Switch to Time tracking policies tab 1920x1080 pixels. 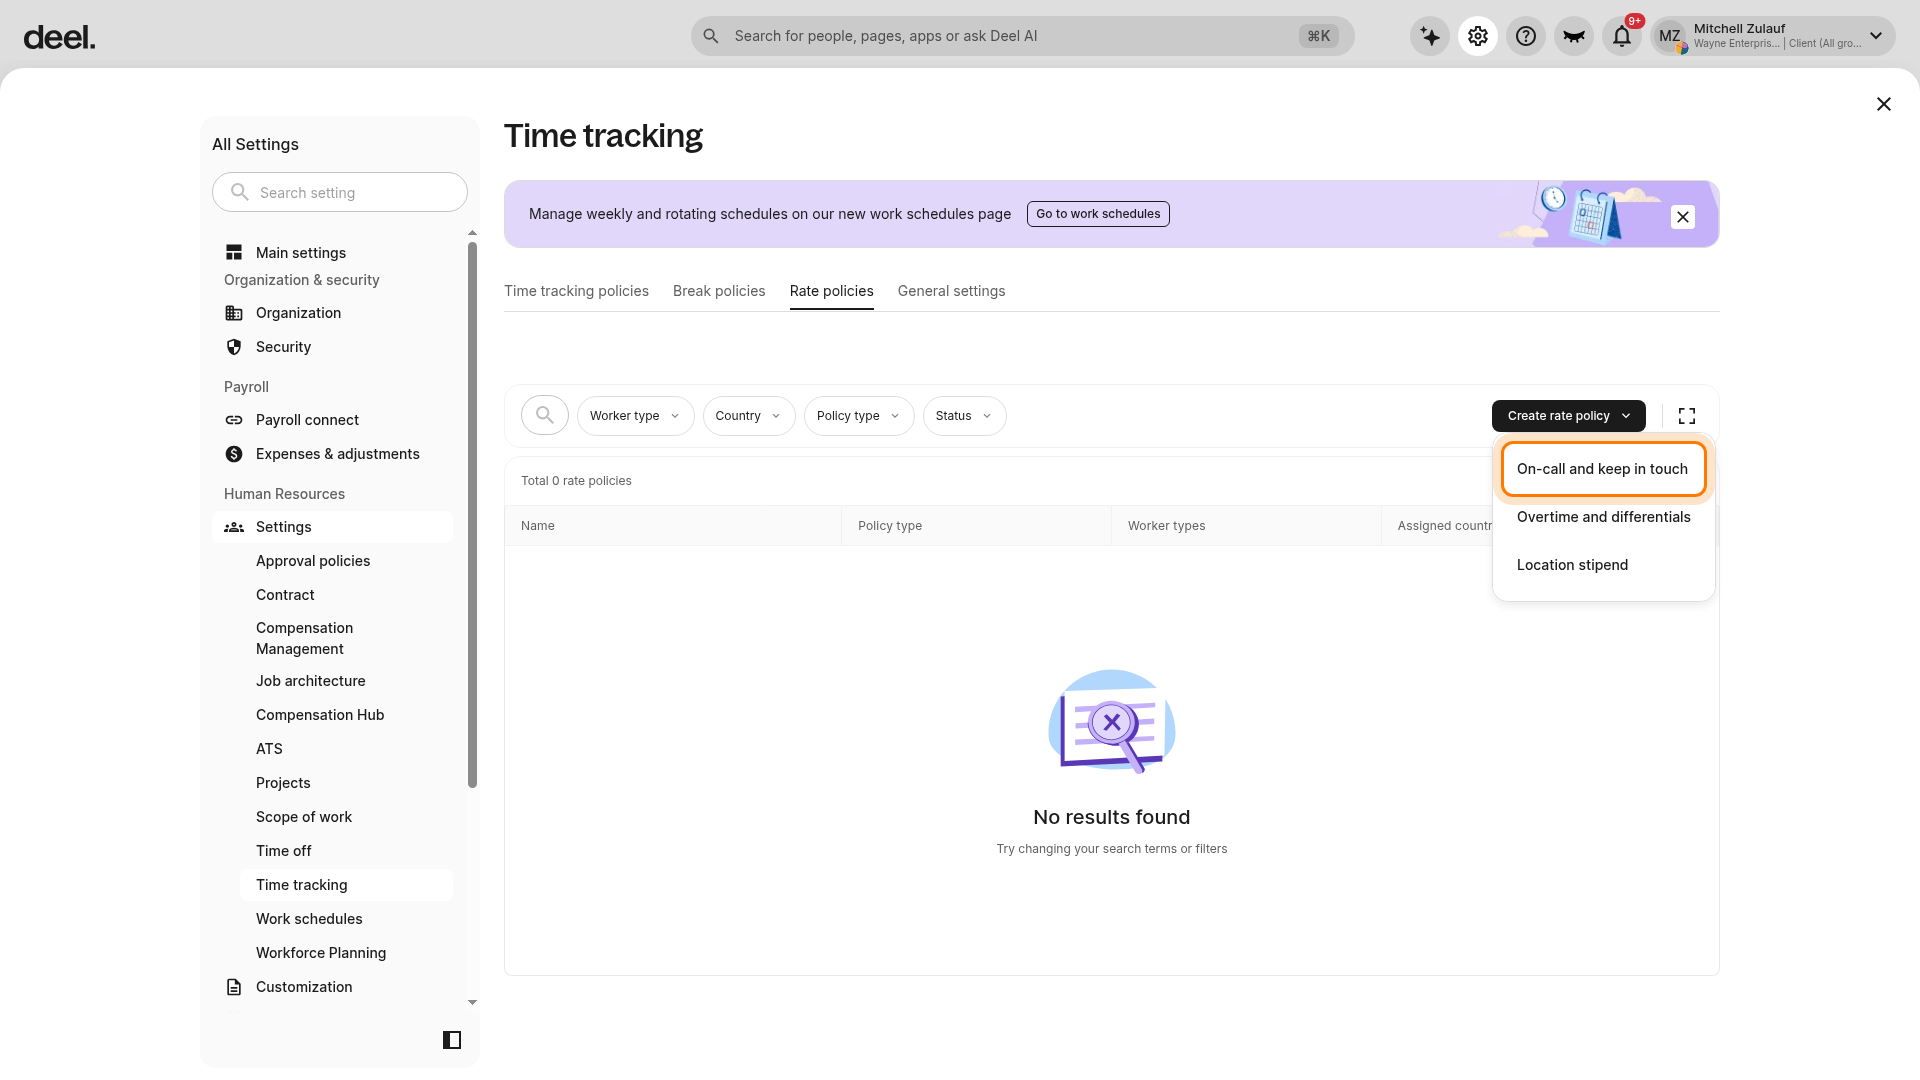tap(576, 291)
